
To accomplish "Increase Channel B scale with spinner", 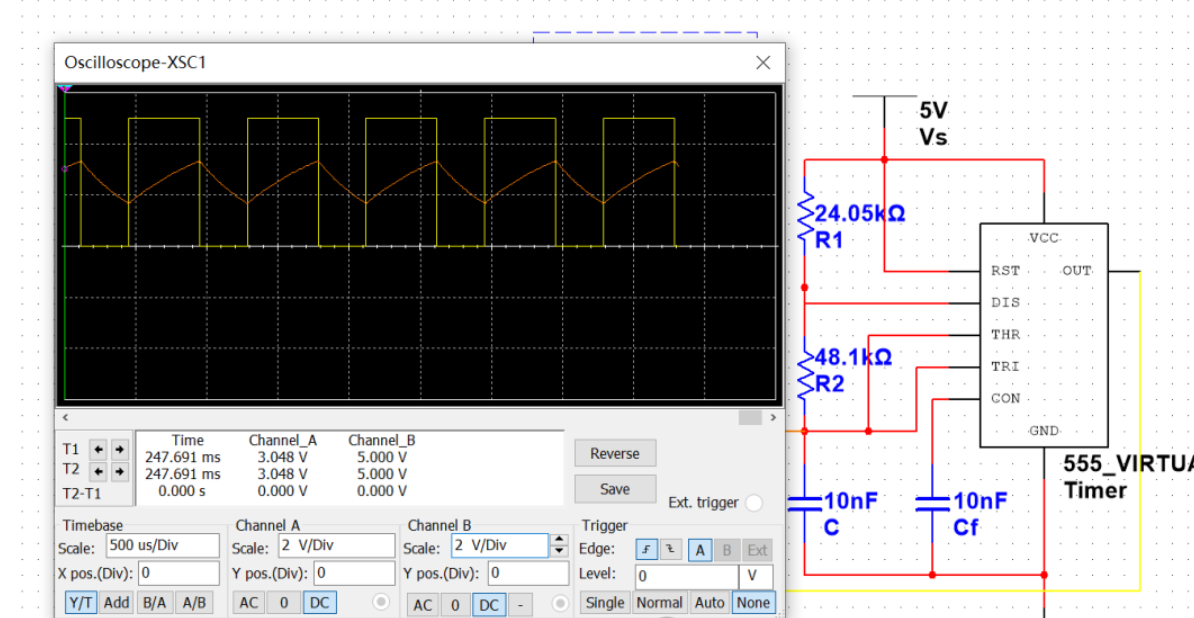I will coord(559,540).
